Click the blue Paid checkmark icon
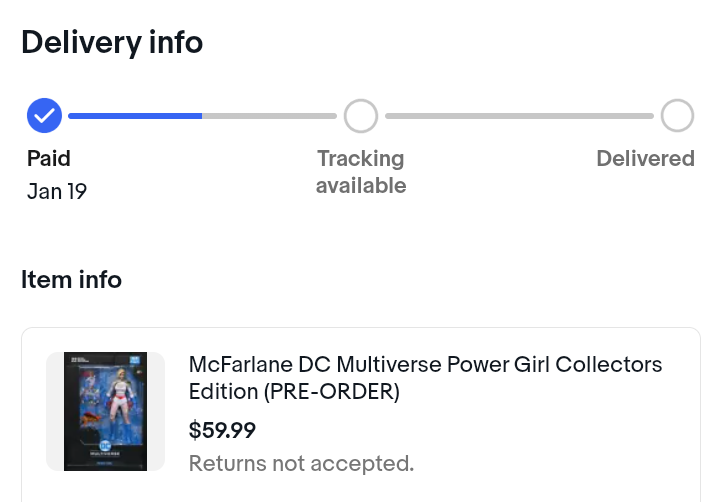The height and width of the screenshot is (502, 720). [x=44, y=116]
